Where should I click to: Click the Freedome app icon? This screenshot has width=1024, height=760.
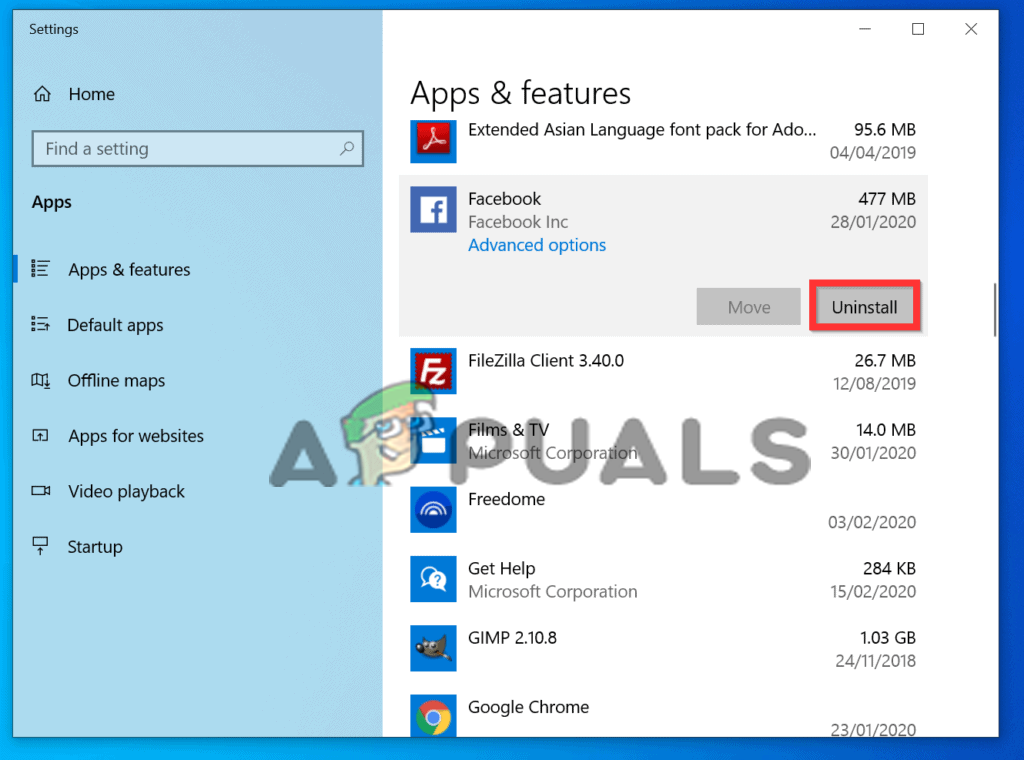tap(433, 510)
